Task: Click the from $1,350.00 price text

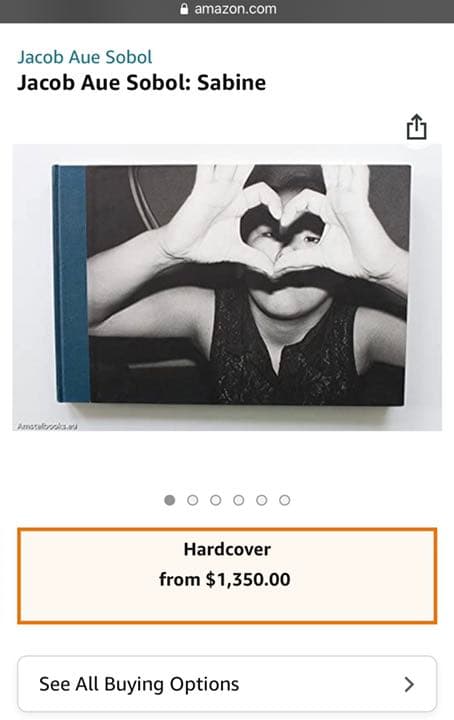Action: [x=225, y=579]
